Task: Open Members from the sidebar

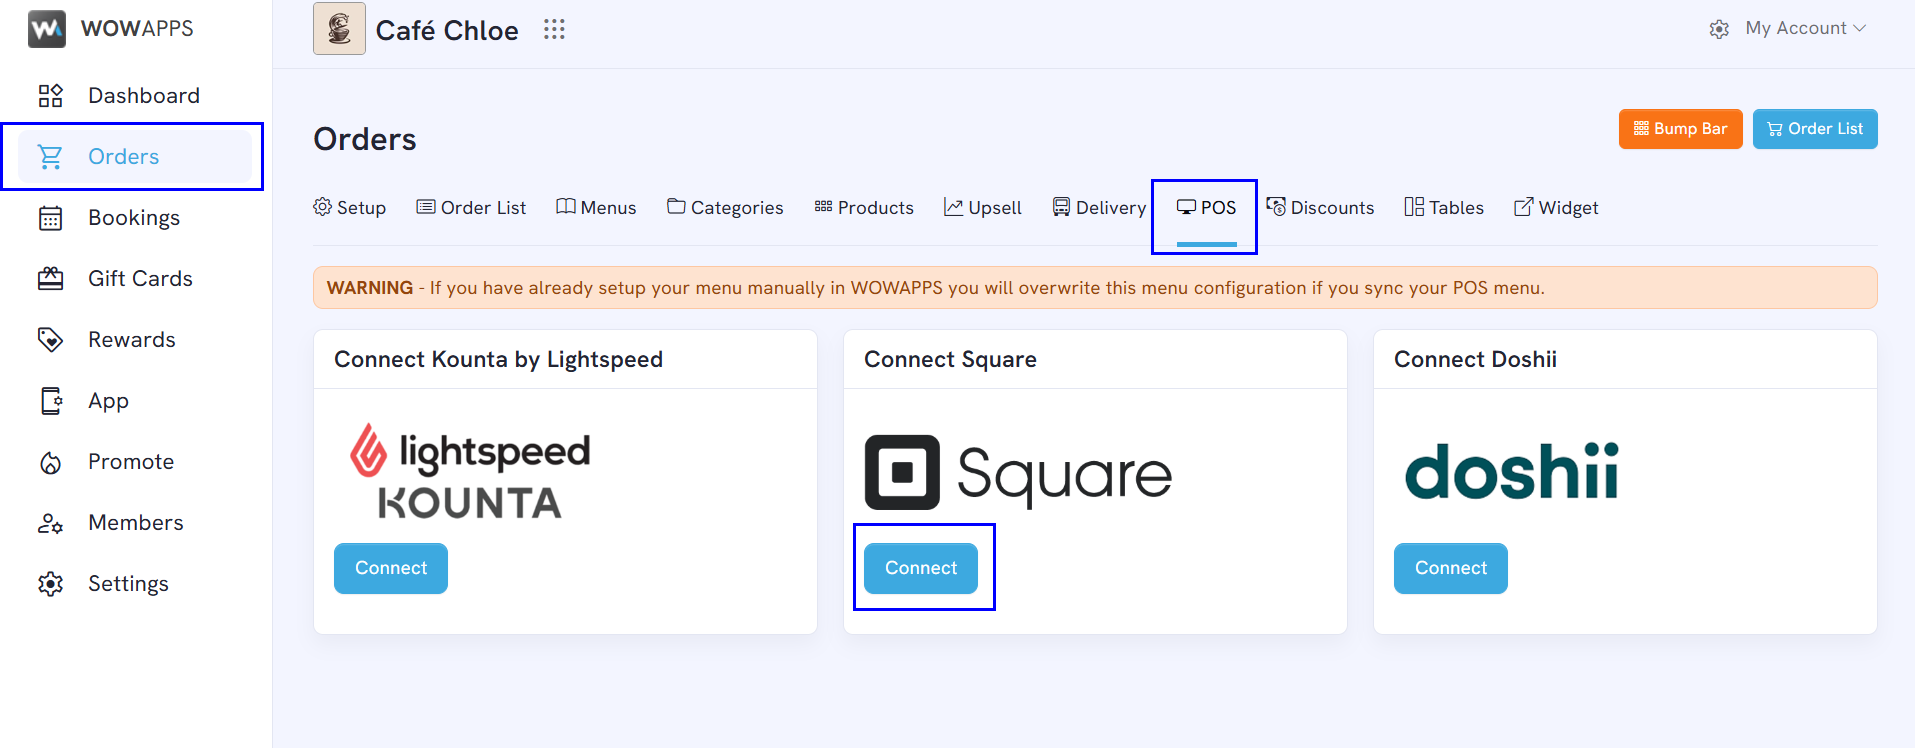Action: [x=134, y=523]
